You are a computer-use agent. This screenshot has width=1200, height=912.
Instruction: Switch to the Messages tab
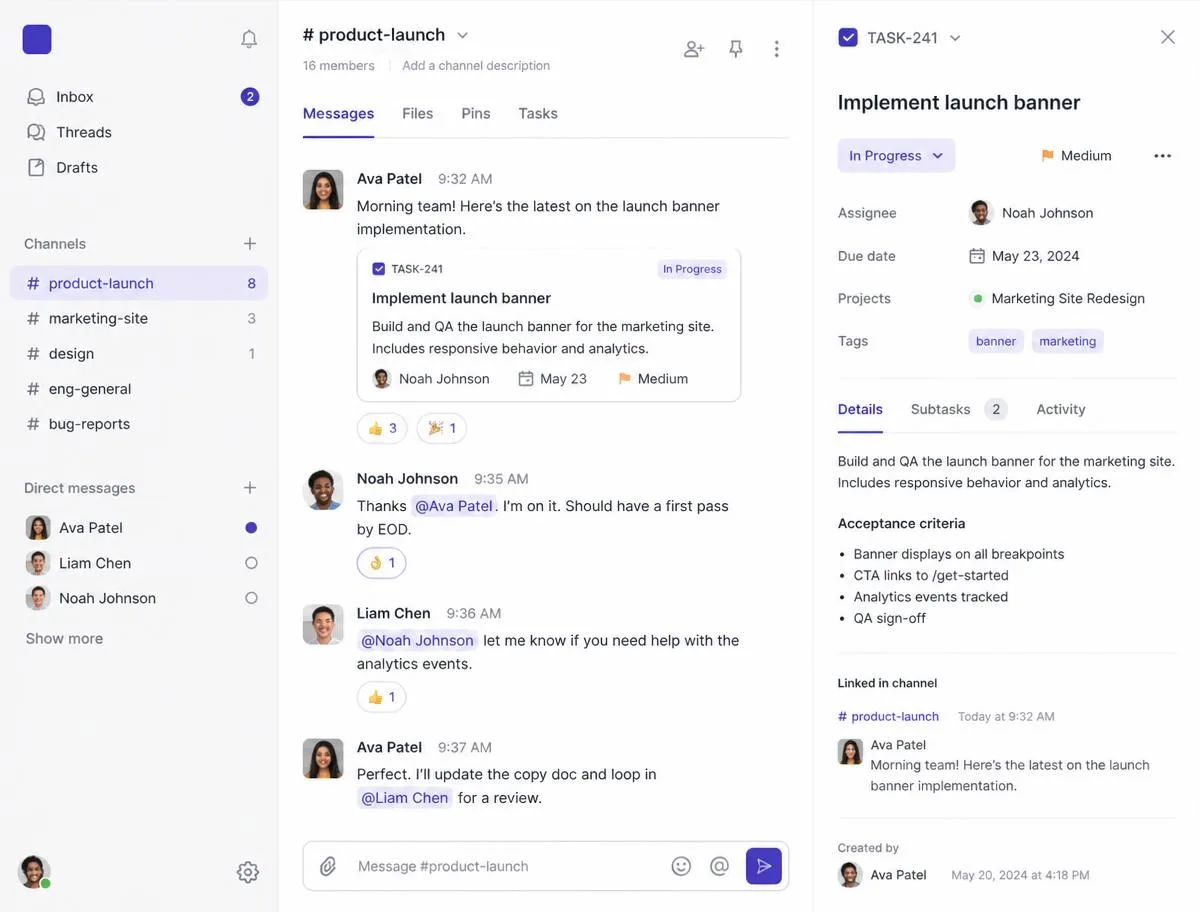pos(338,114)
